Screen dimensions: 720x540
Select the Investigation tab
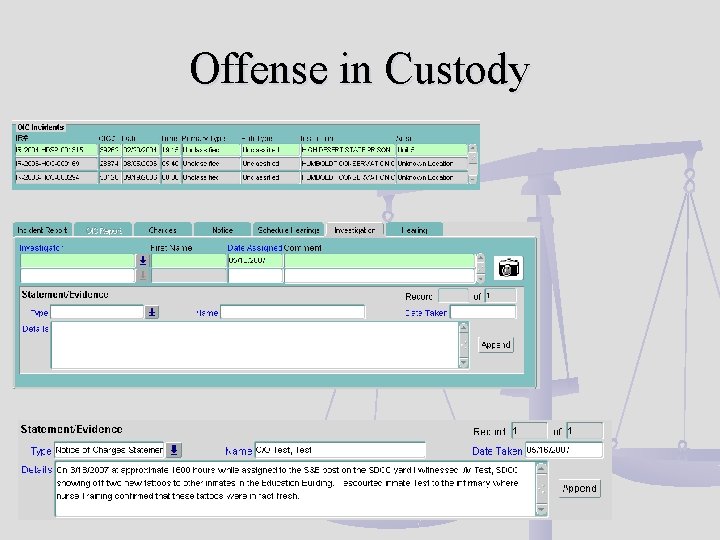pyautogui.click(x=354, y=230)
